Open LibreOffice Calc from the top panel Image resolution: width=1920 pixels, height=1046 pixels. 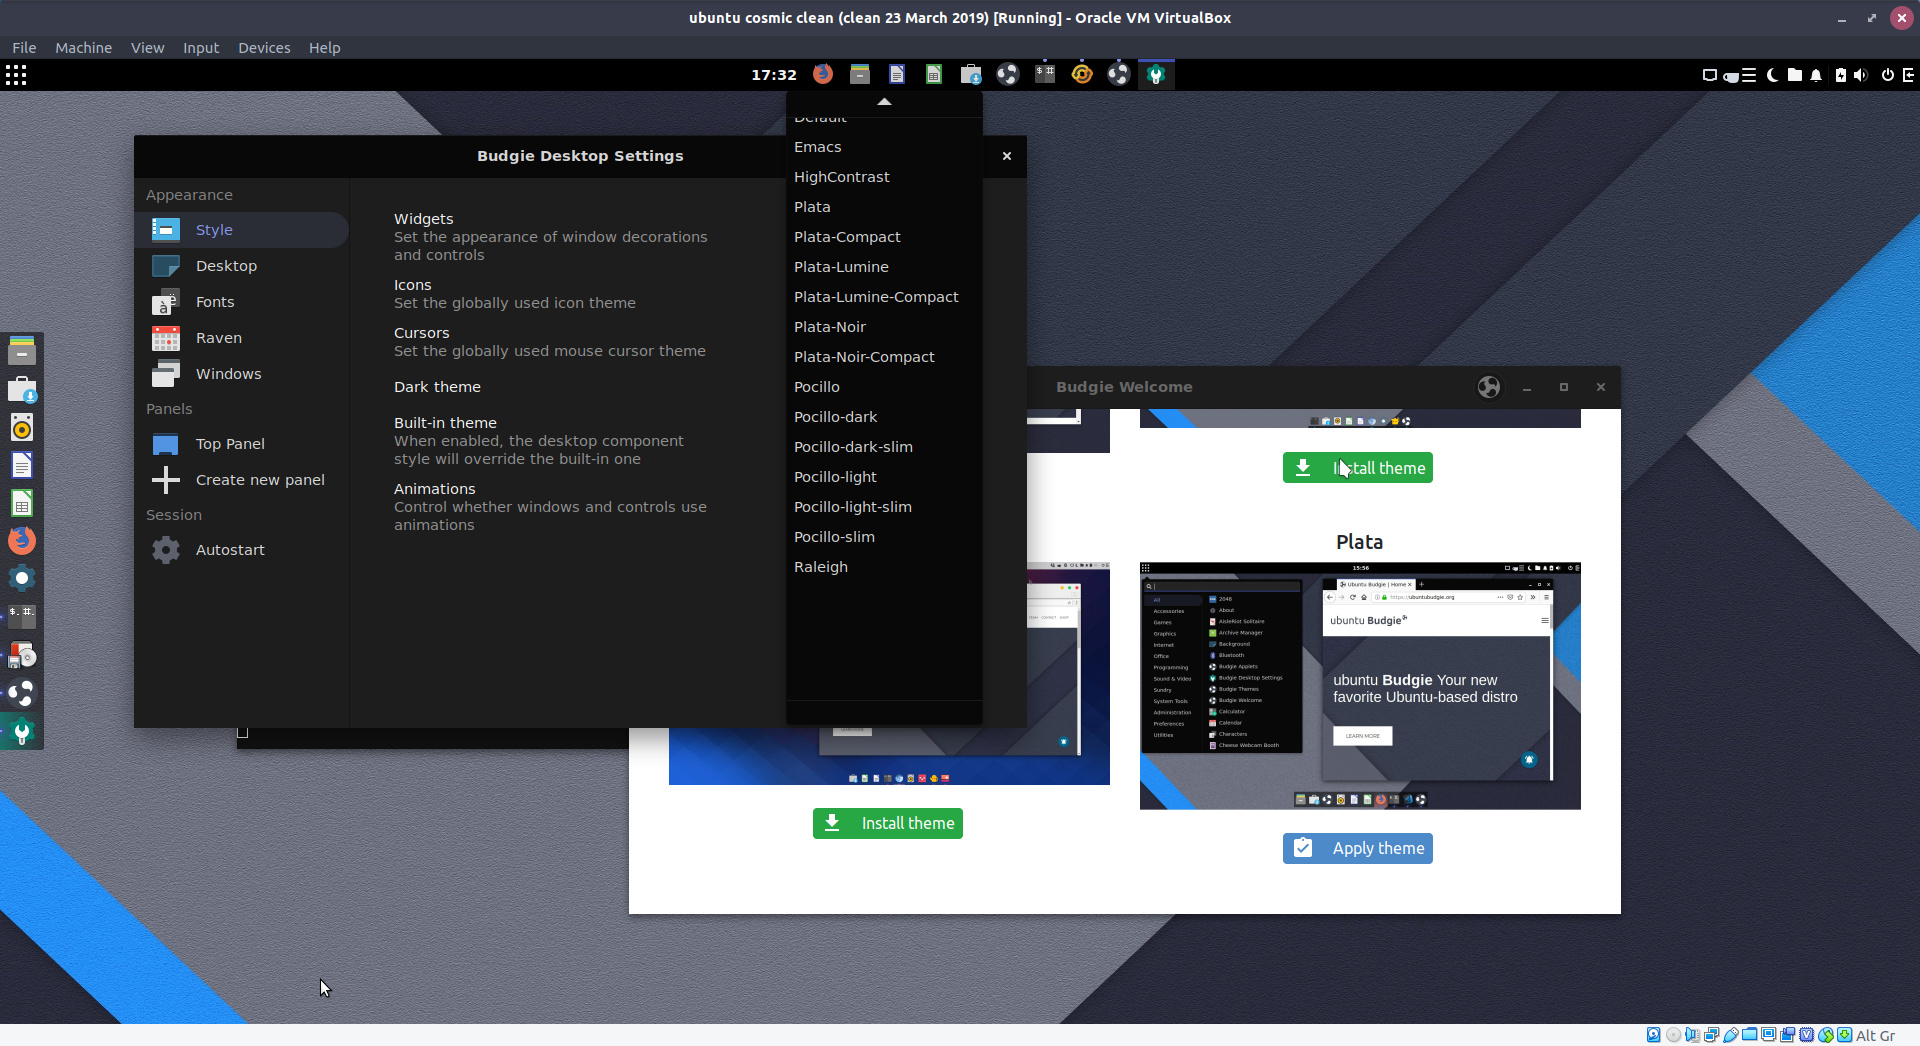tap(934, 74)
